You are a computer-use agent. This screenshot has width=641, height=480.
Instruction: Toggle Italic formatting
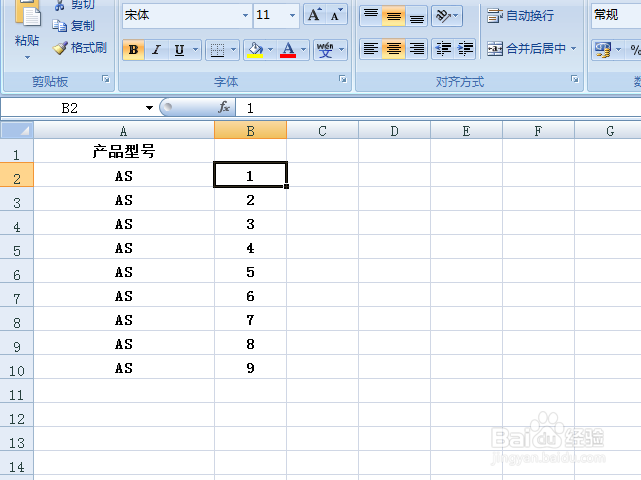click(x=156, y=50)
